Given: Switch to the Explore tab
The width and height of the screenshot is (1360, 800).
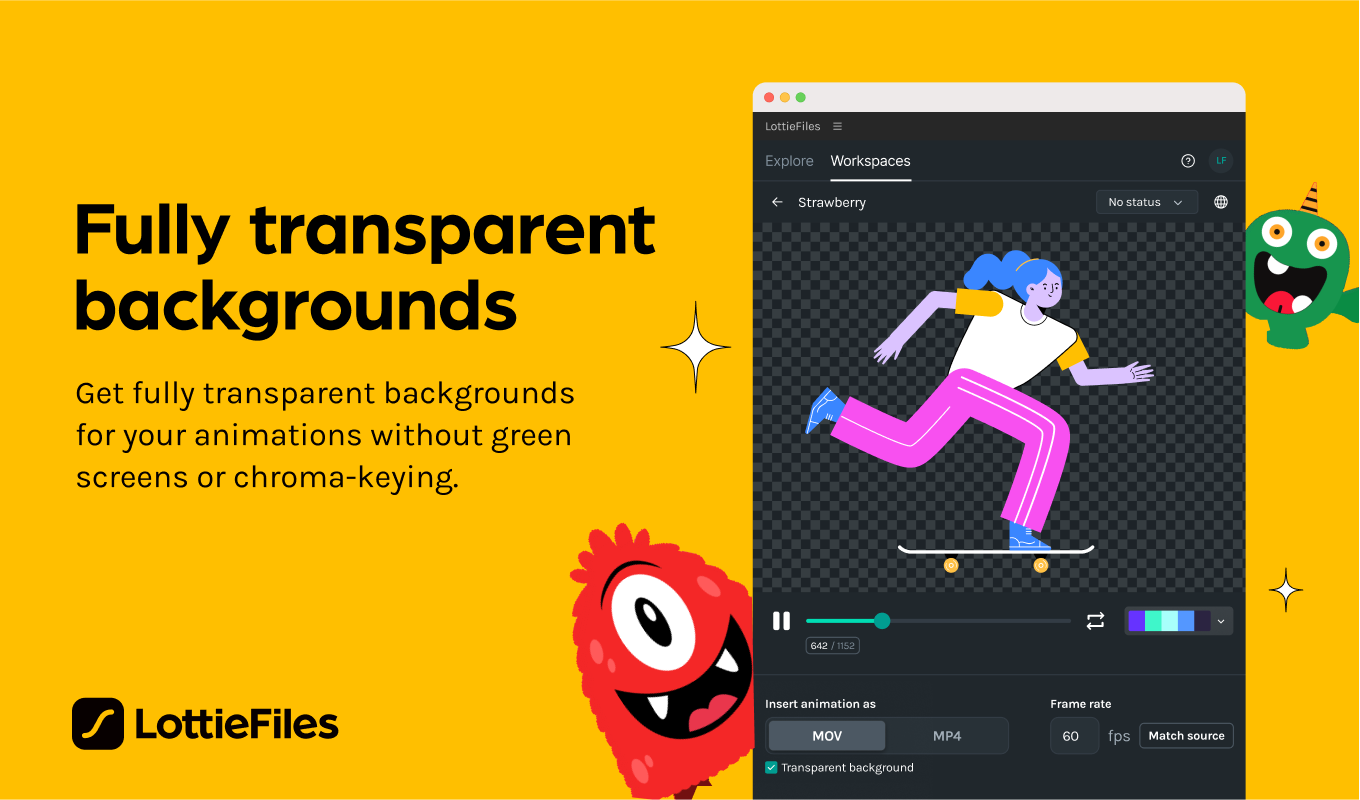Looking at the screenshot, I should pos(789,161).
